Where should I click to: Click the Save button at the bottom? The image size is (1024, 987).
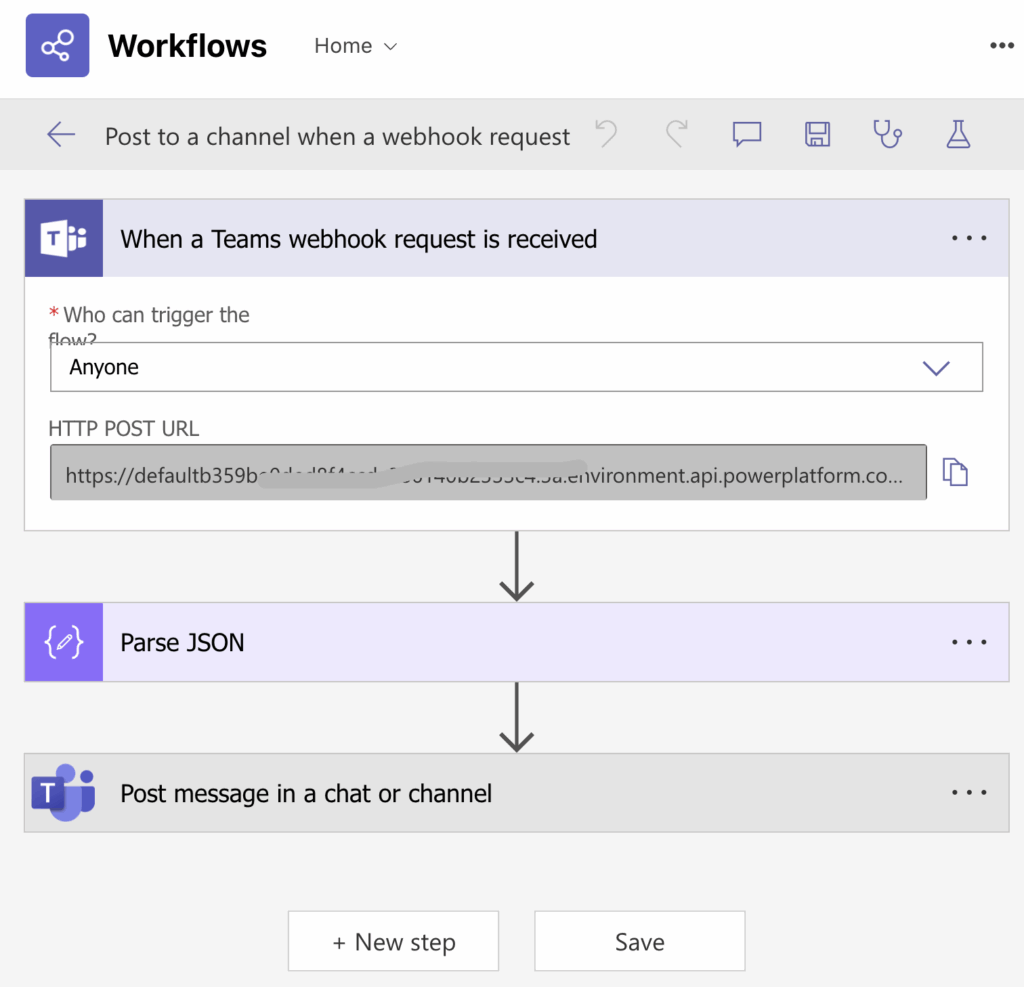(639, 941)
